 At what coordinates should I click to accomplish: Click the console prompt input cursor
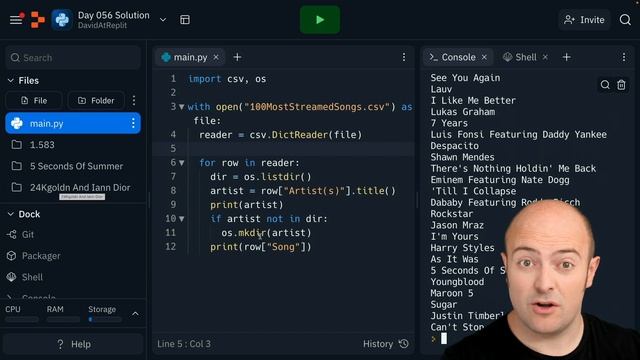click(x=444, y=338)
